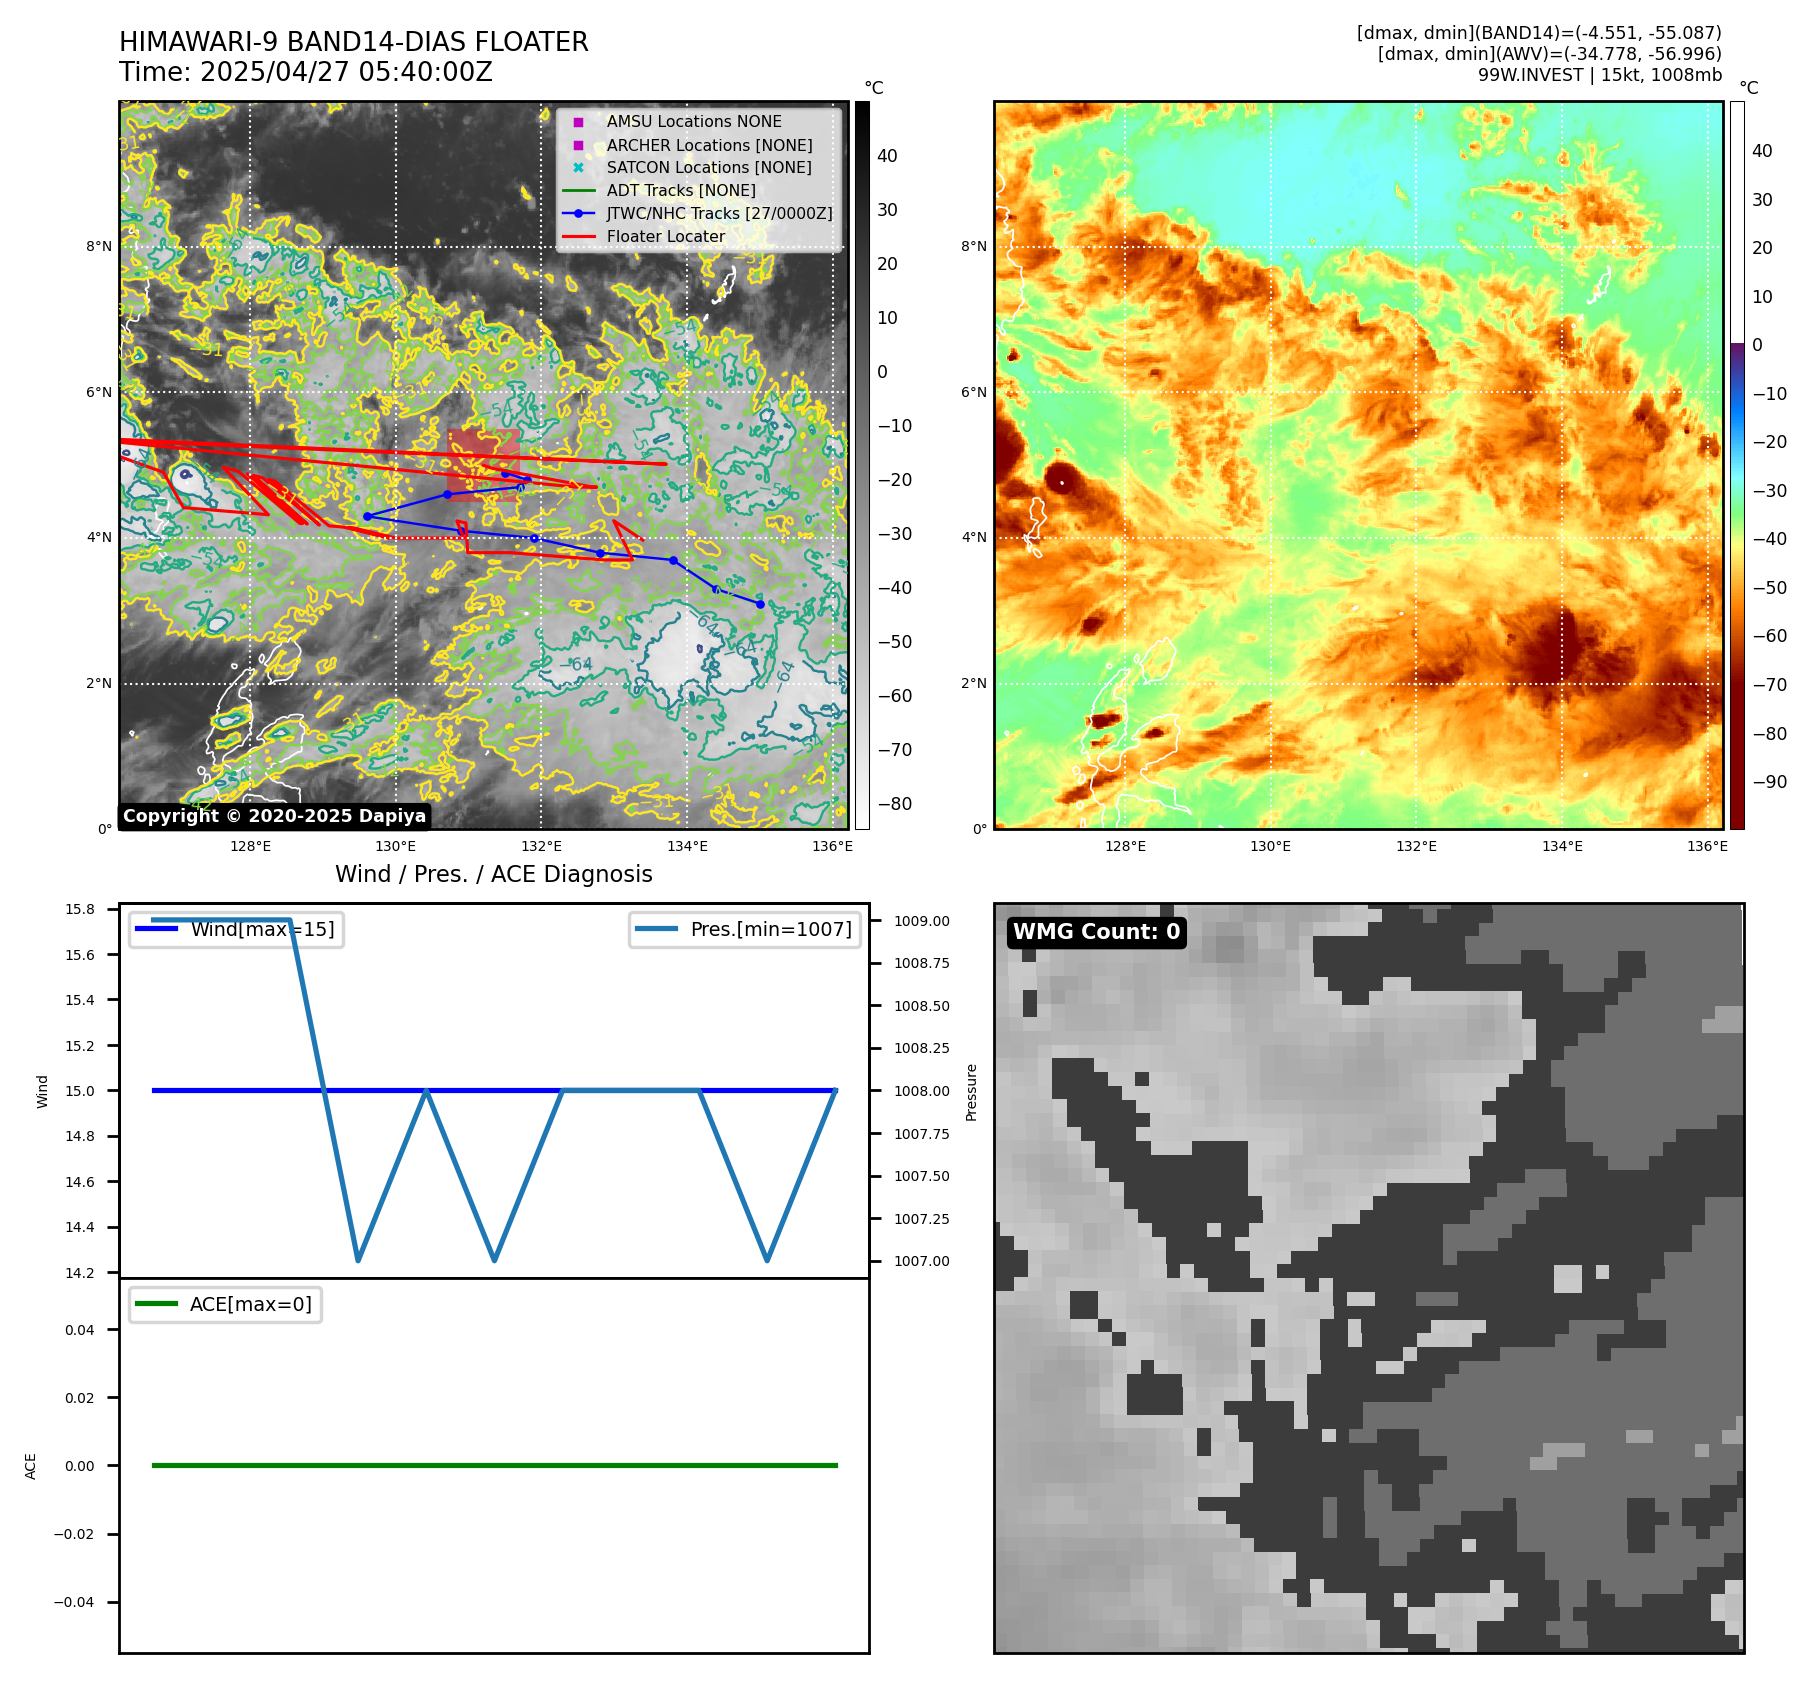
Task: Click the 2°N tick on the colored map
Action: (974, 684)
